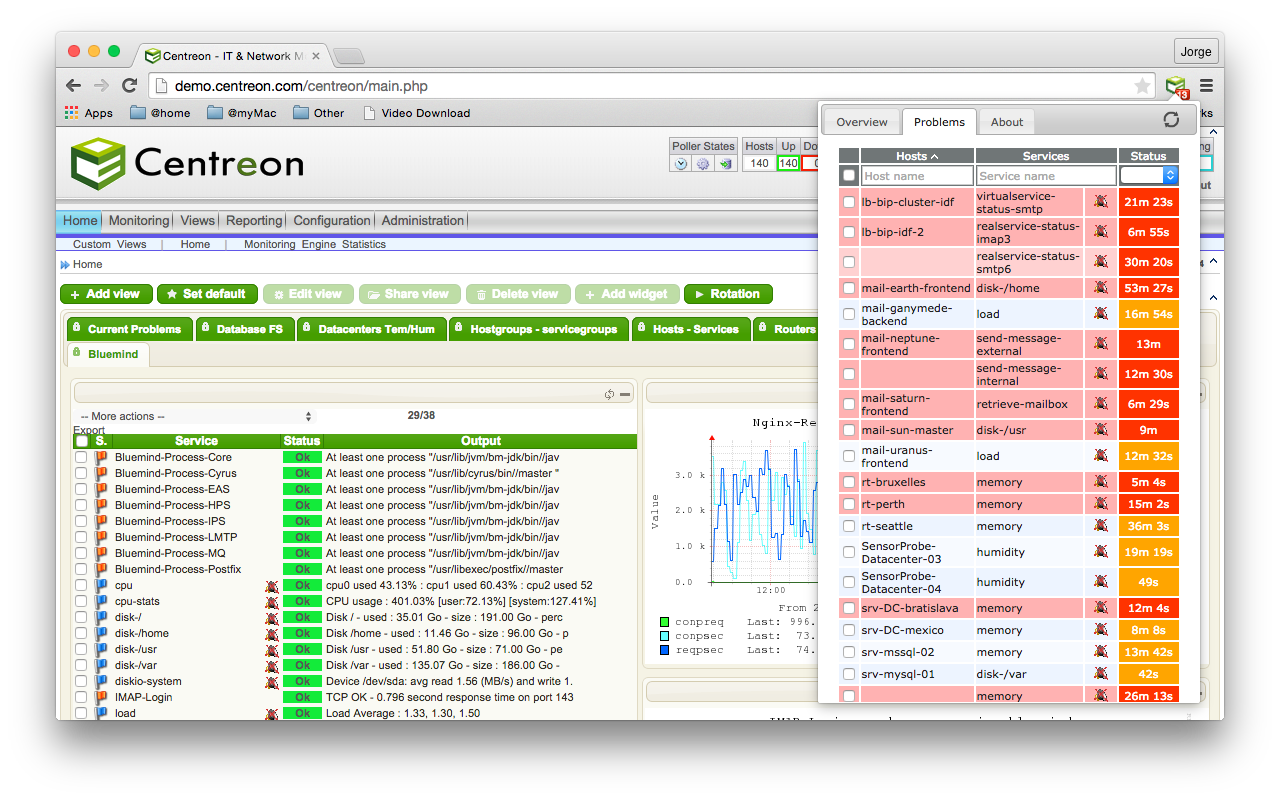Screen dimensions: 1280x800
Task: Click bug icon in mail-sun-master row
Action: pos(1100,430)
